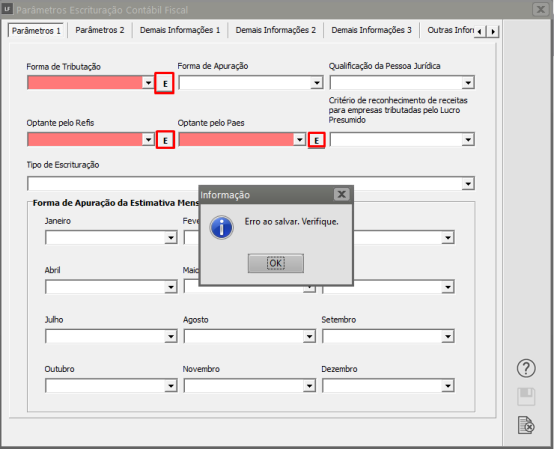Screen dimensions: 554x449
Task: Open the Tipo de Escrituração dropdown
Action: 468,184
